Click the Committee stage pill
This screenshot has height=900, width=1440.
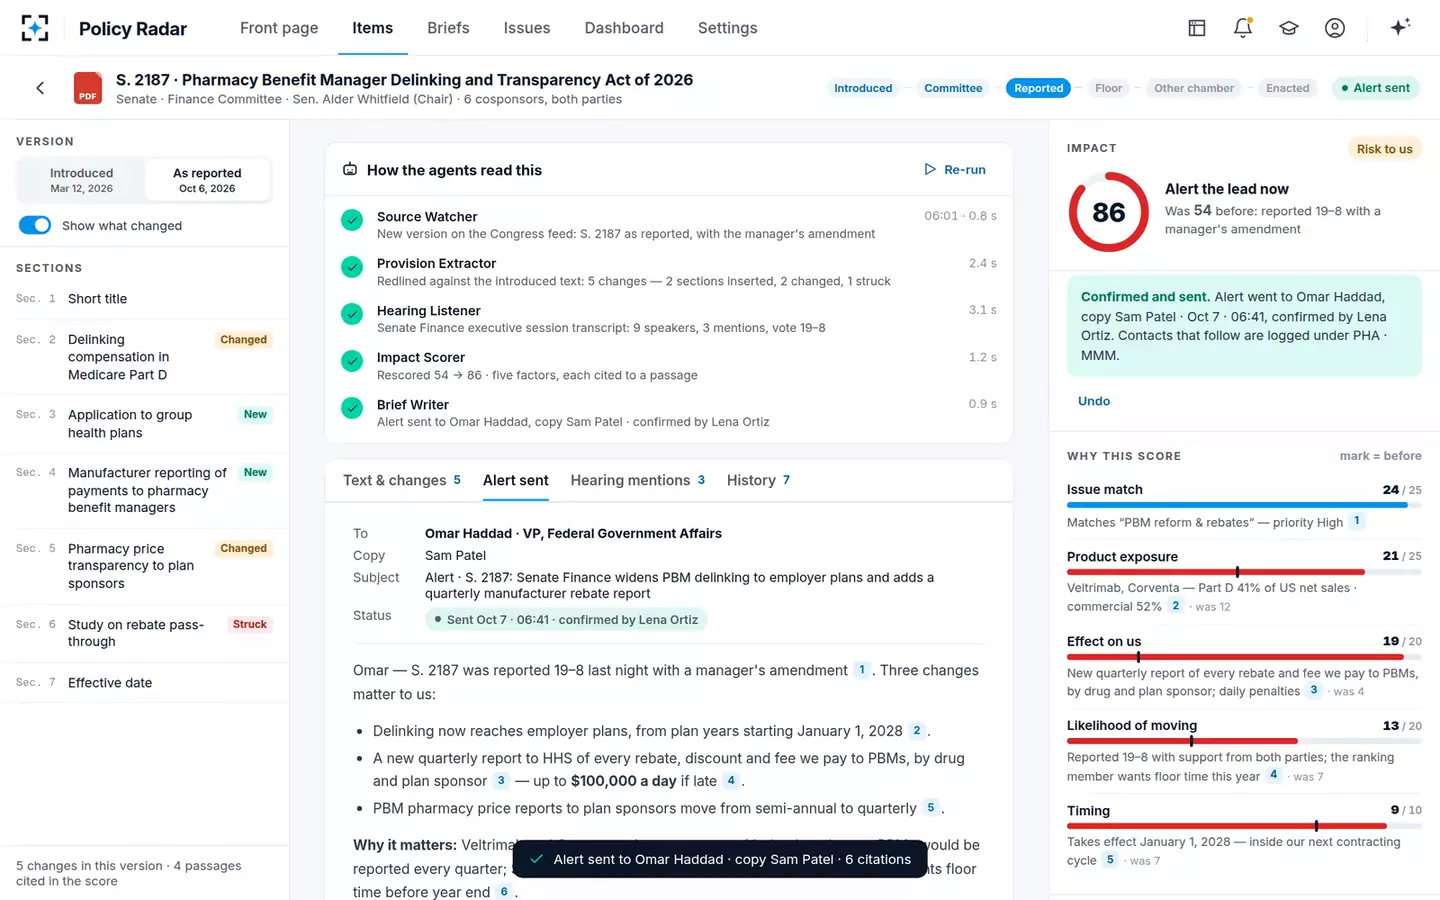point(953,88)
